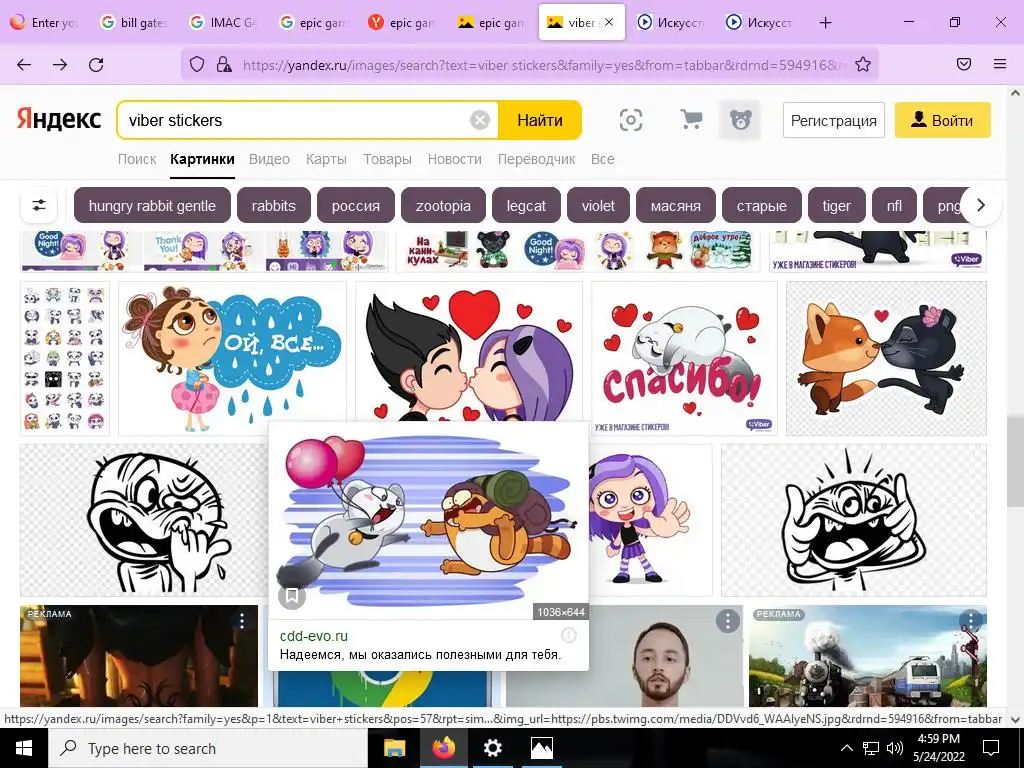Clear the search field with X icon
This screenshot has height=768, width=1024.
tap(480, 120)
